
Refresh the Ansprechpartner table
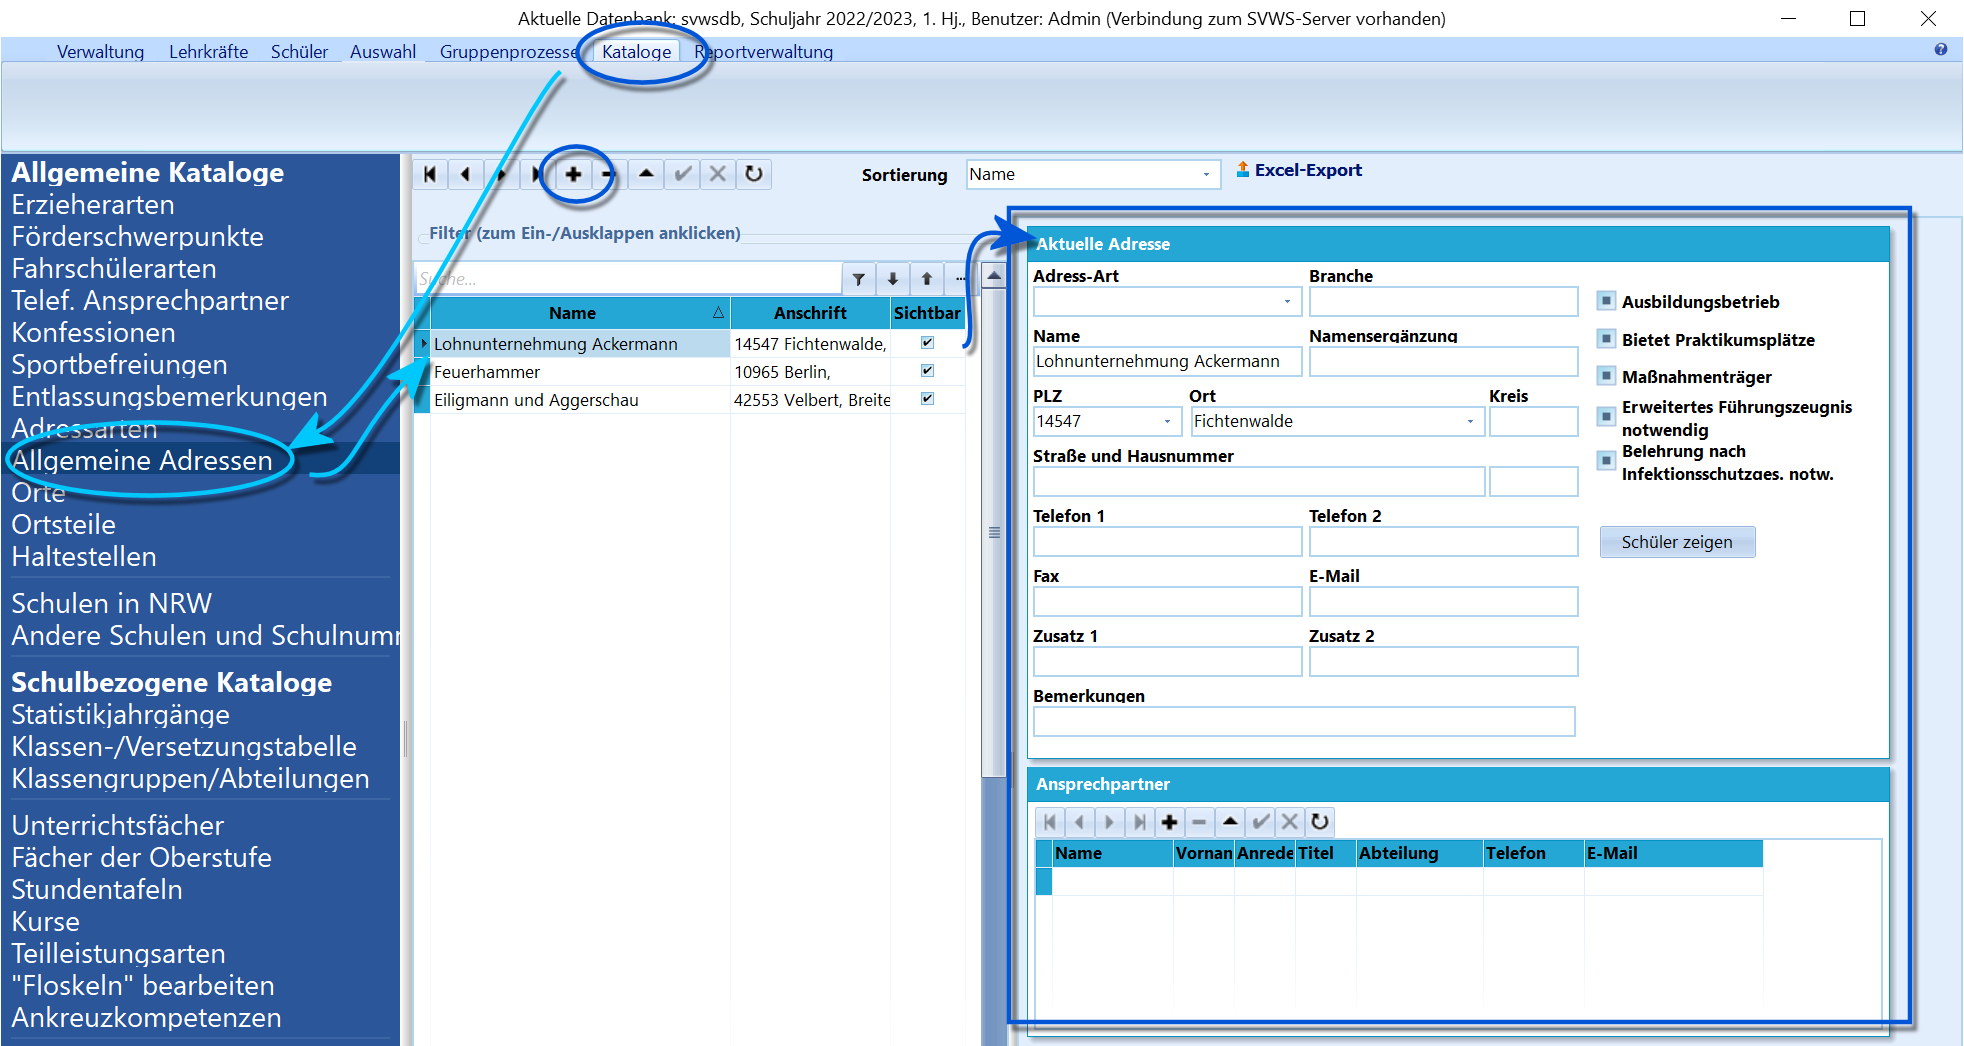coord(1320,822)
